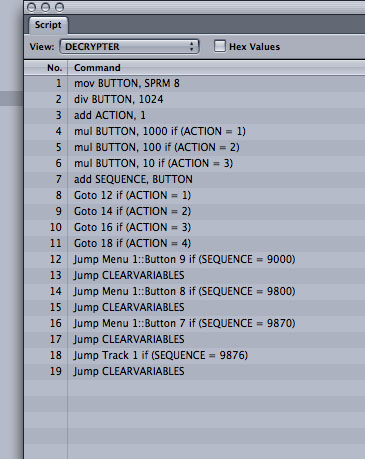Image resolution: width=365 pixels, height=459 pixels.
Task: Select line 9 Goto 14 command
Action: click(x=195, y=211)
